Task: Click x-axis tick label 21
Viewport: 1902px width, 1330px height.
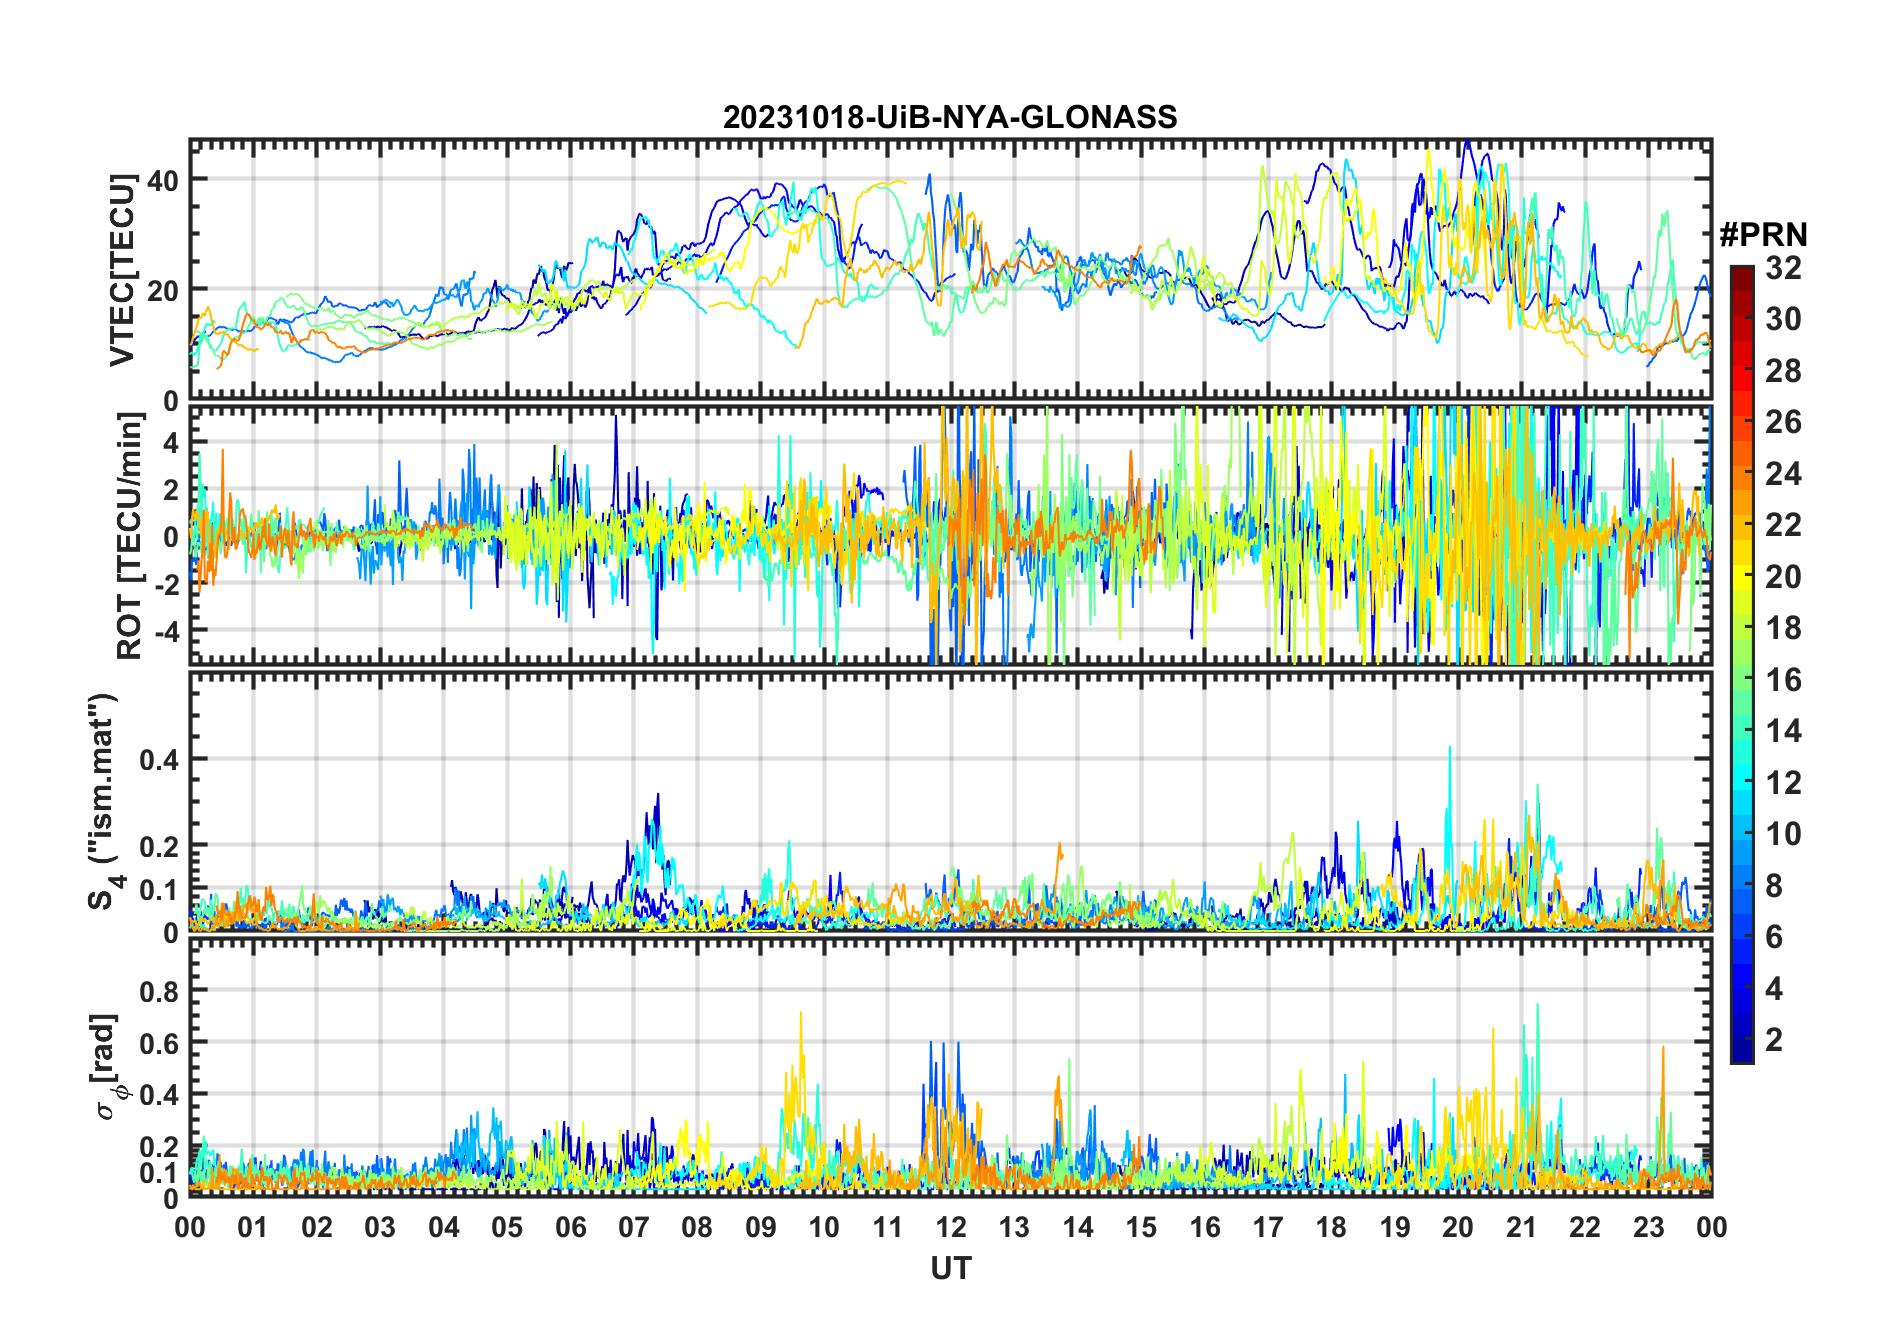Action: click(1522, 1228)
